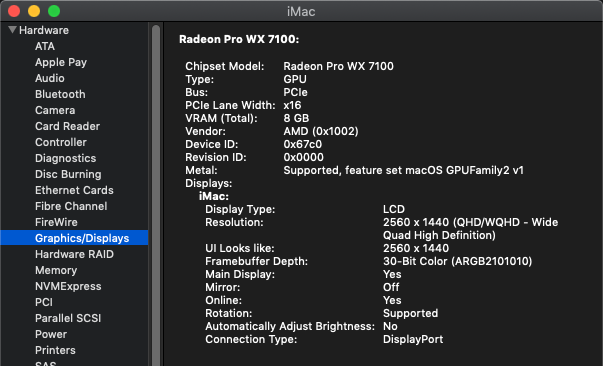Viewport: 603px width, 366px height.
Task: Select PCI in the sidebar
Action: 44,302
